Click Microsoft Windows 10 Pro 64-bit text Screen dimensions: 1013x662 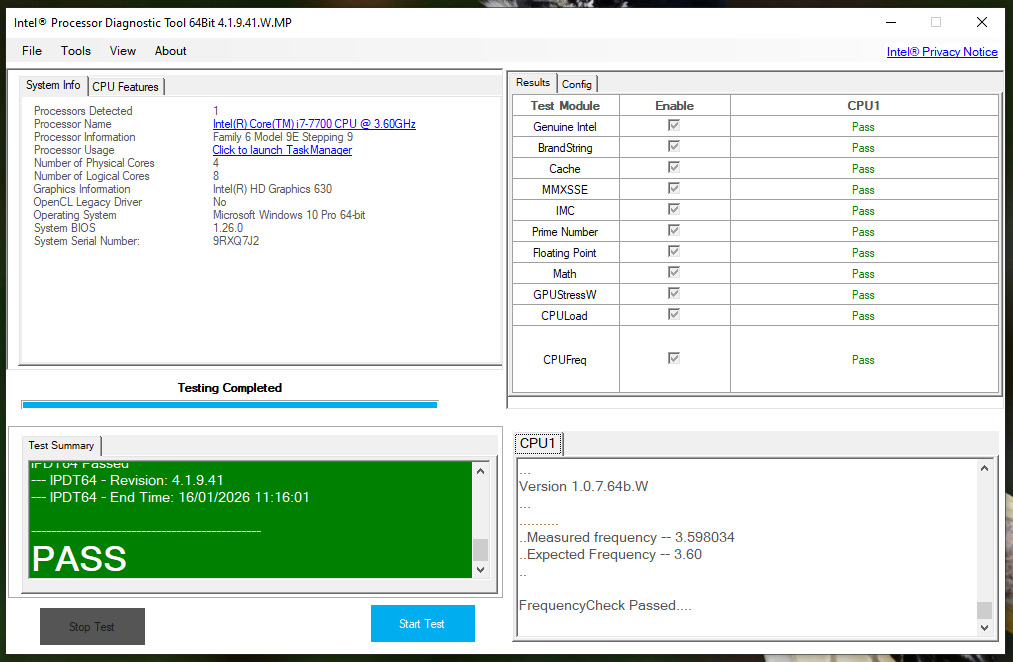pyautogui.click(x=289, y=215)
